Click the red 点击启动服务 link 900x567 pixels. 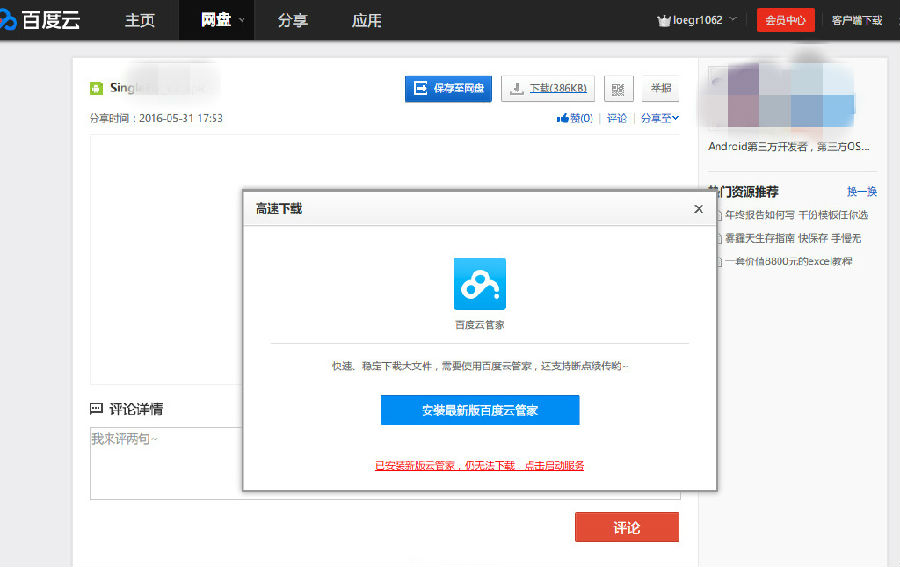pyautogui.click(x=554, y=465)
